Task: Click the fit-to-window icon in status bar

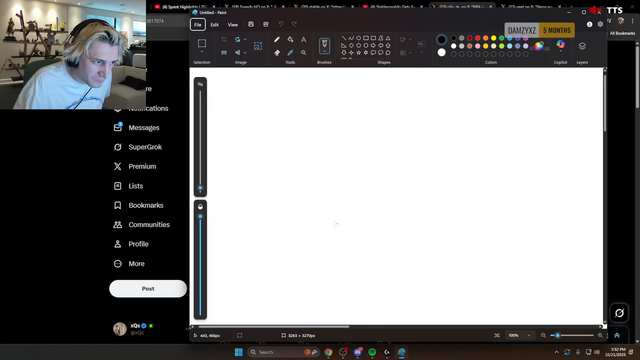Action: coord(497,336)
